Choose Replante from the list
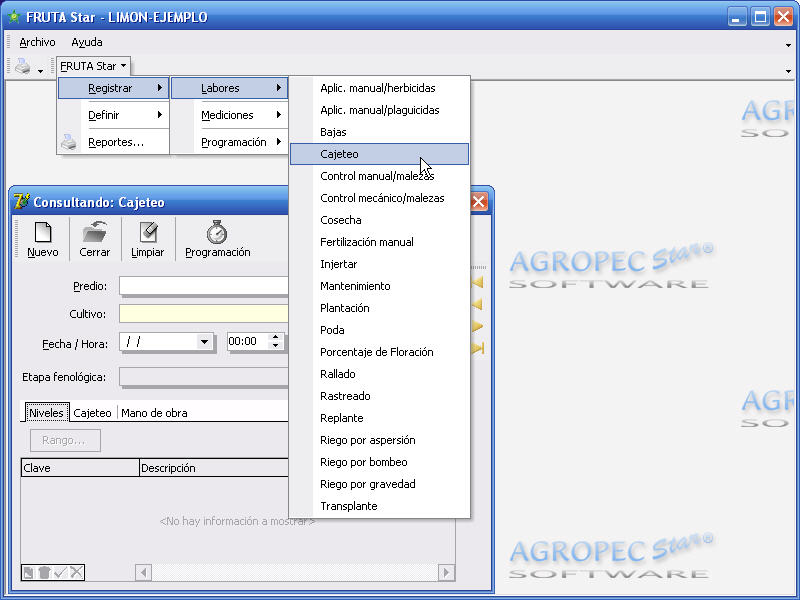The height and width of the screenshot is (600, 800). click(379, 418)
